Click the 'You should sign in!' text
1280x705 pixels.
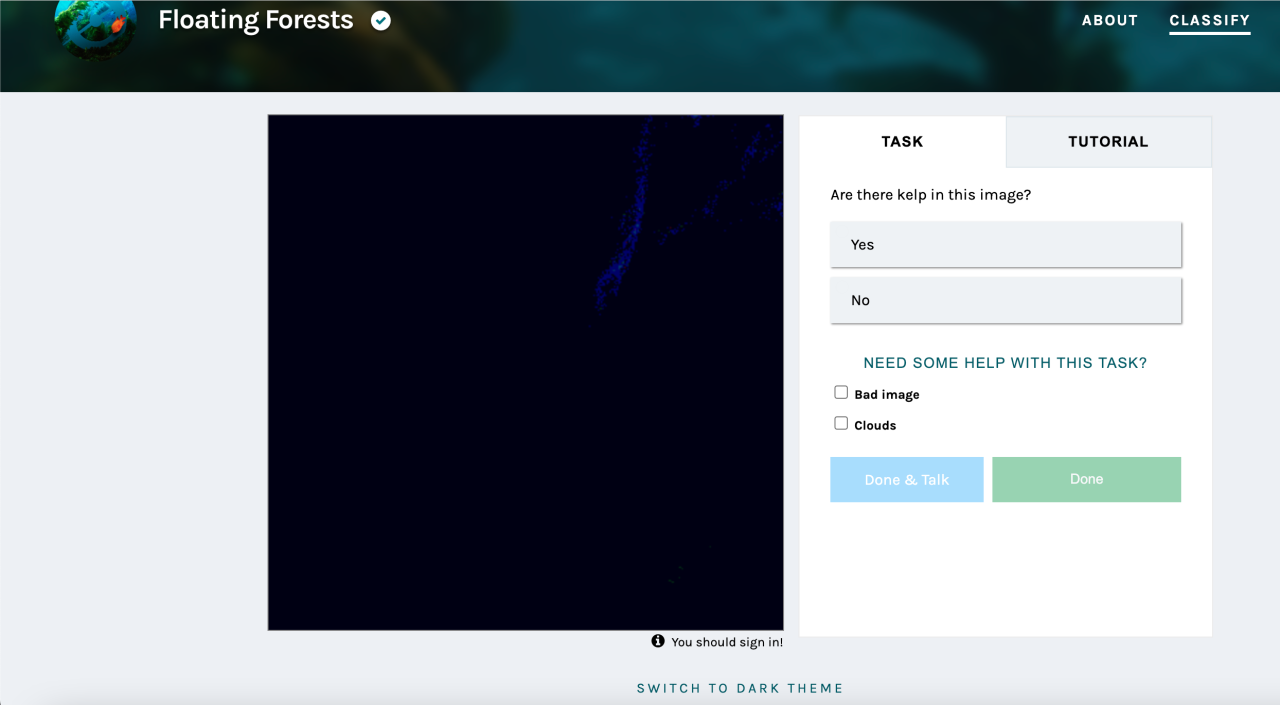727,642
